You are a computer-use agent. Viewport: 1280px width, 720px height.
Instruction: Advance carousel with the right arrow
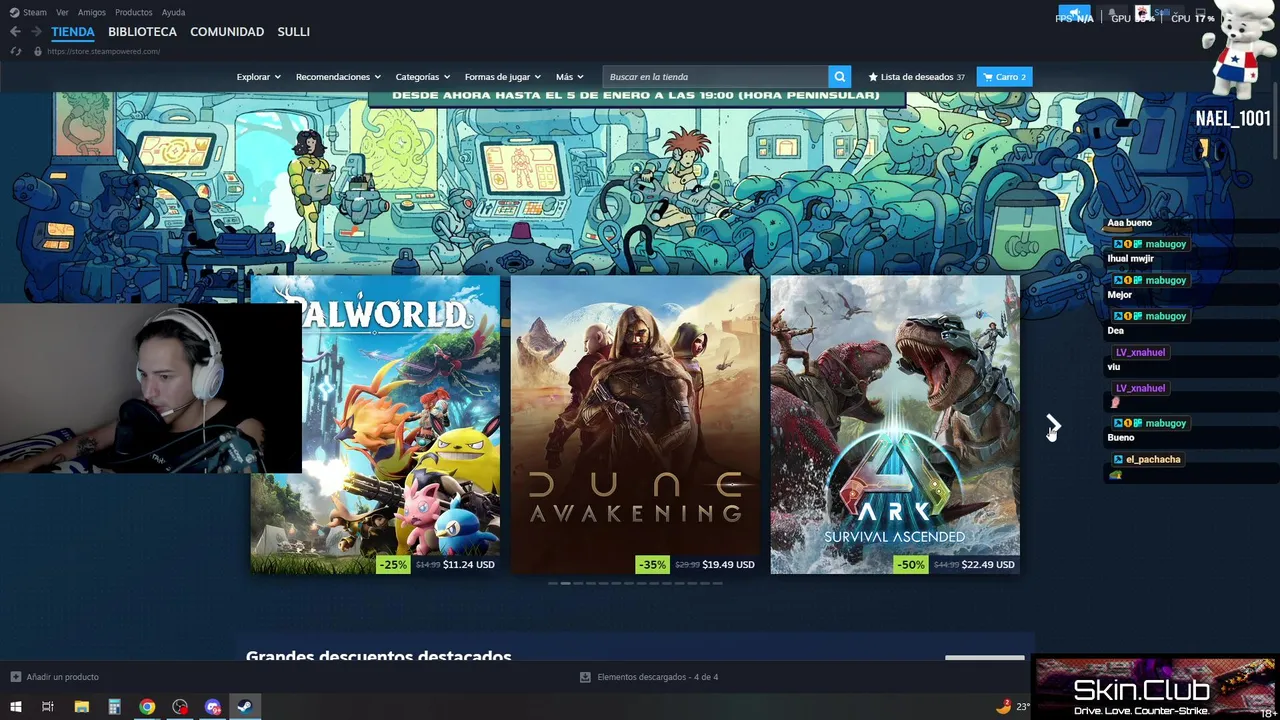(1053, 425)
